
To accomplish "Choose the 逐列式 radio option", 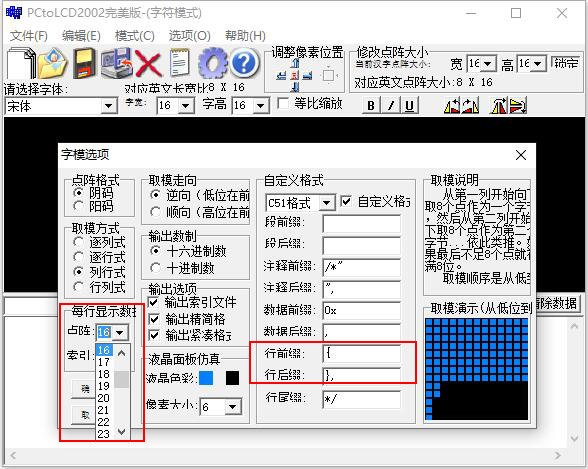I will coord(78,242).
